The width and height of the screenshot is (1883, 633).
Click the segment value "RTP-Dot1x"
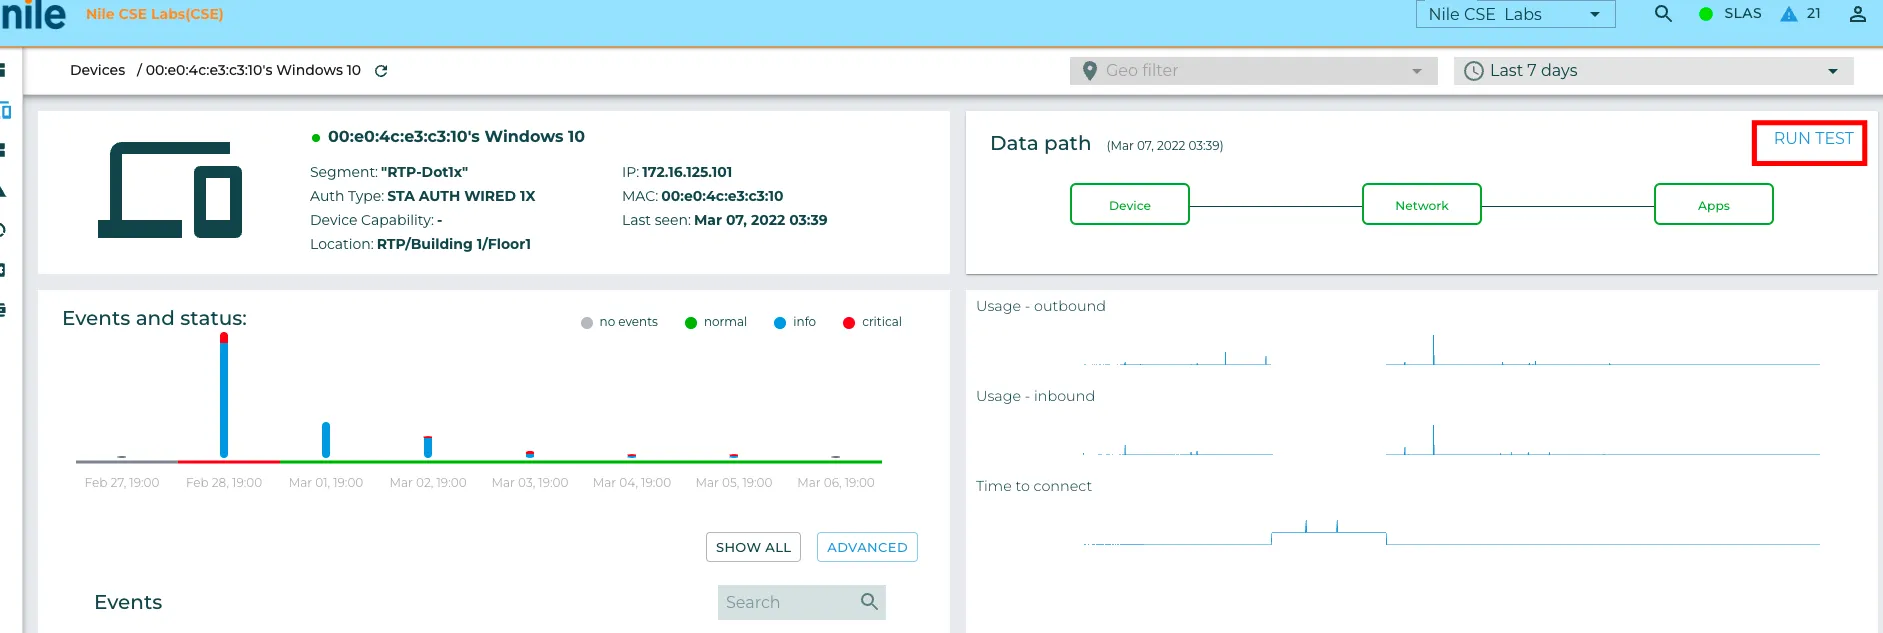tap(424, 172)
